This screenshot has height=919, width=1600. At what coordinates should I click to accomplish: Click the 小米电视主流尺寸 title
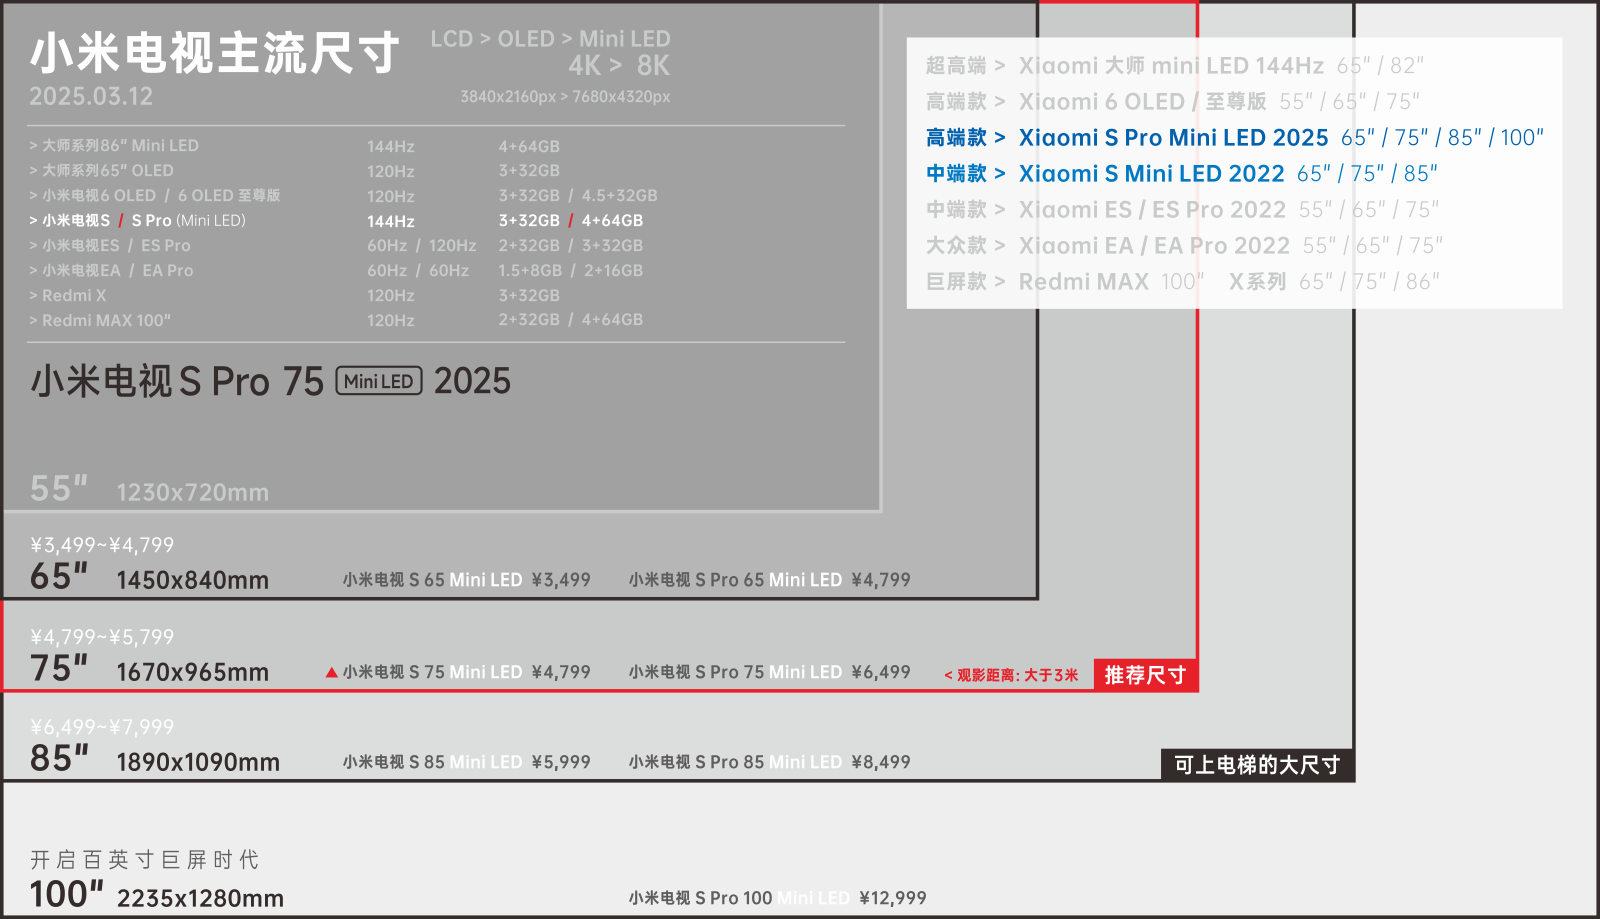[x=214, y=53]
